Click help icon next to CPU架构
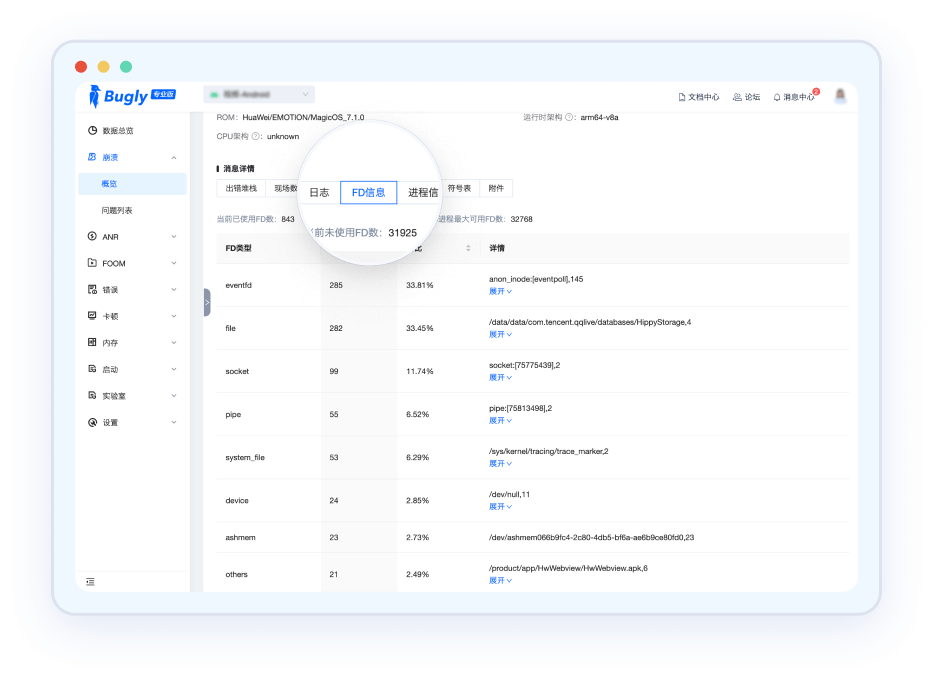This screenshot has width=934, height=679. 256,136
